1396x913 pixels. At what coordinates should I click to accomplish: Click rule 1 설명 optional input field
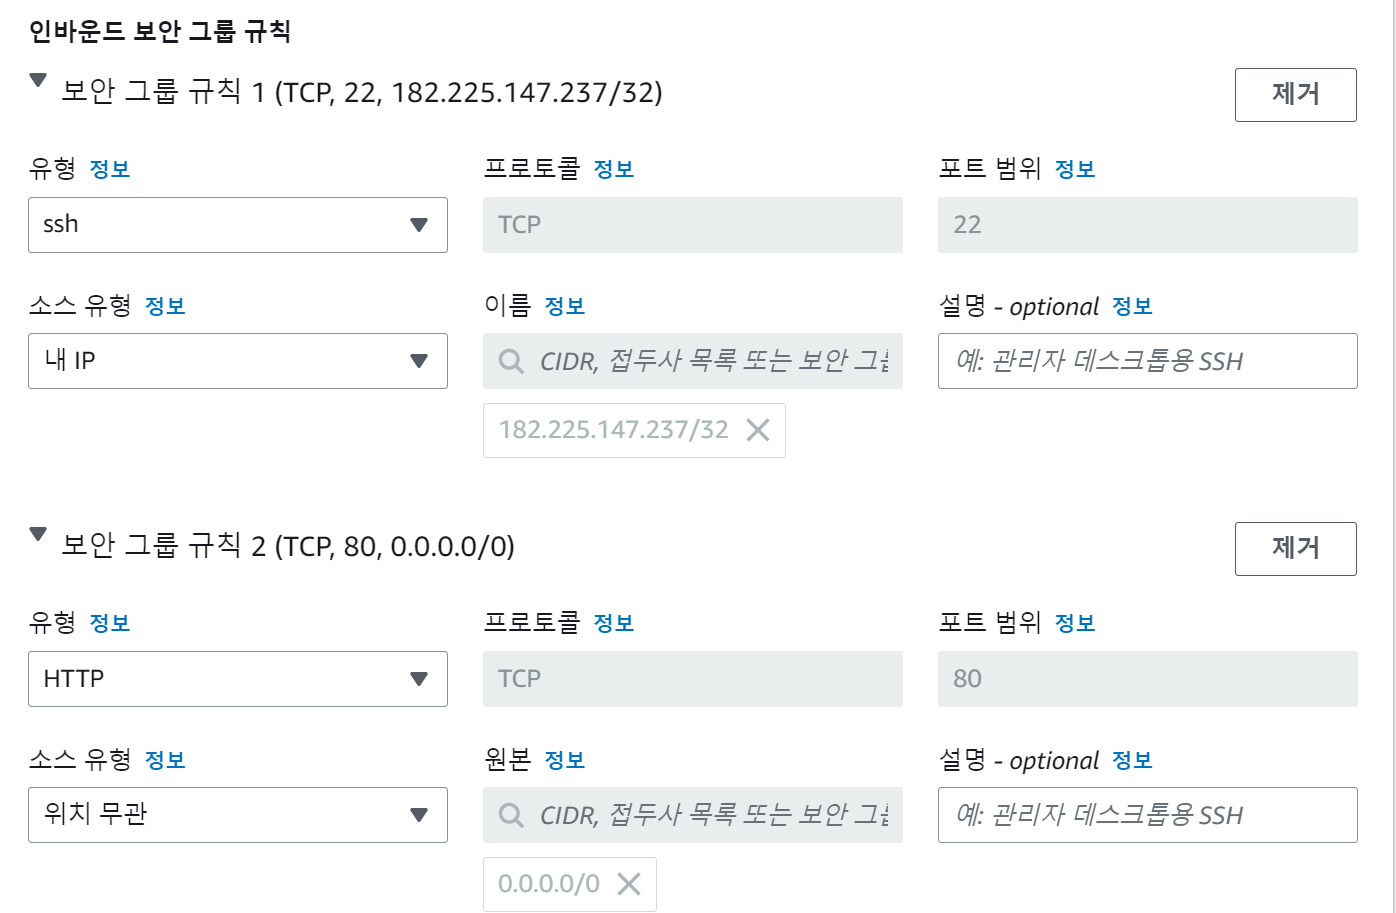pos(1148,361)
